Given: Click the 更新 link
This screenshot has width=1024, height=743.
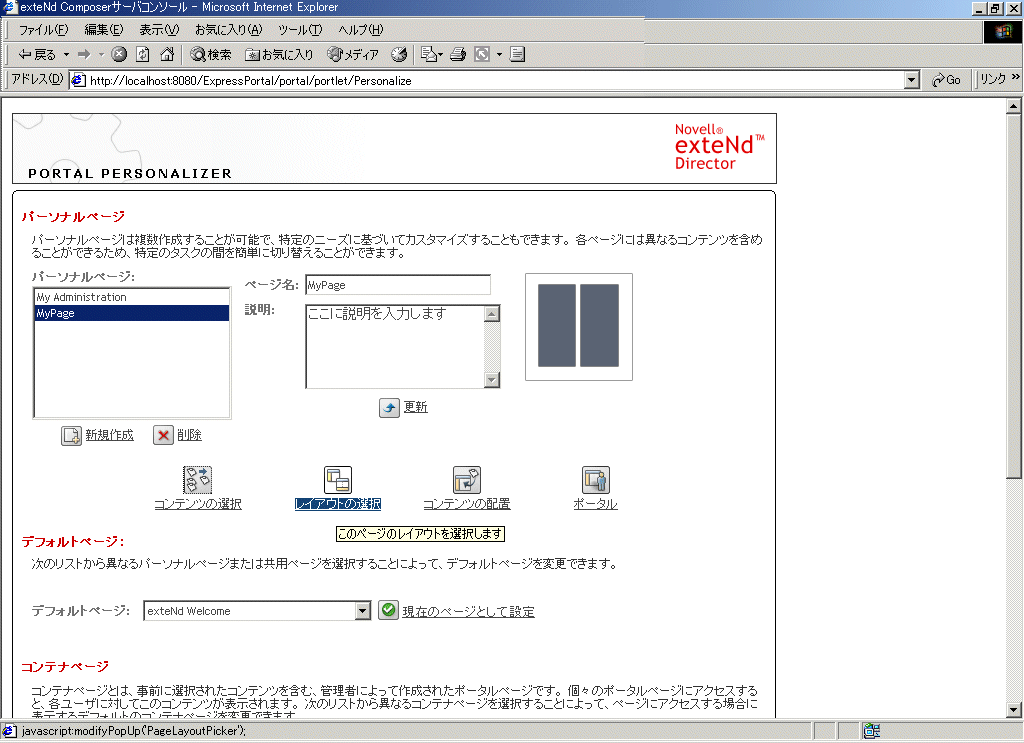Looking at the screenshot, I should tap(415, 407).
